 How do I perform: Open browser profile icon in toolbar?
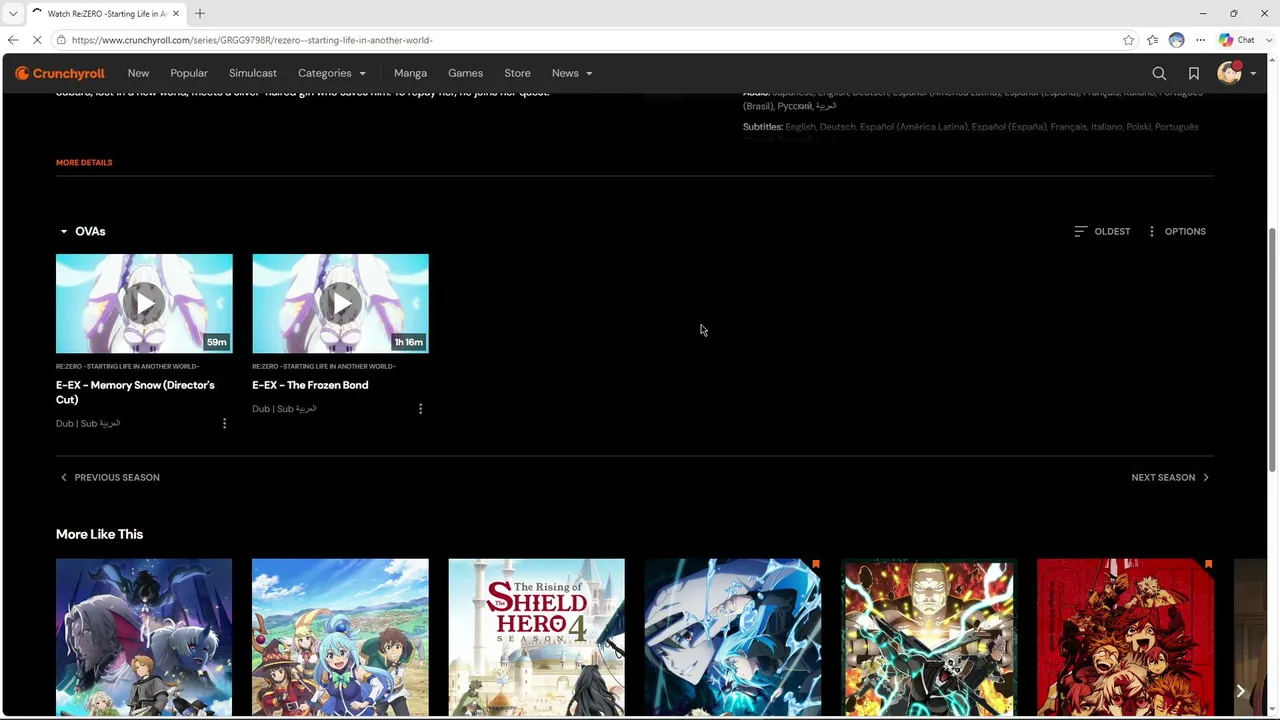click(x=1176, y=40)
